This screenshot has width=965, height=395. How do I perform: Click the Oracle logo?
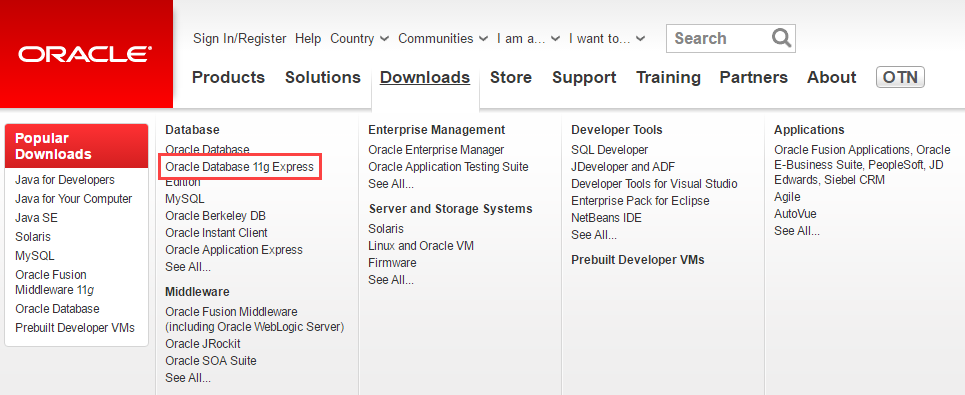tap(85, 54)
